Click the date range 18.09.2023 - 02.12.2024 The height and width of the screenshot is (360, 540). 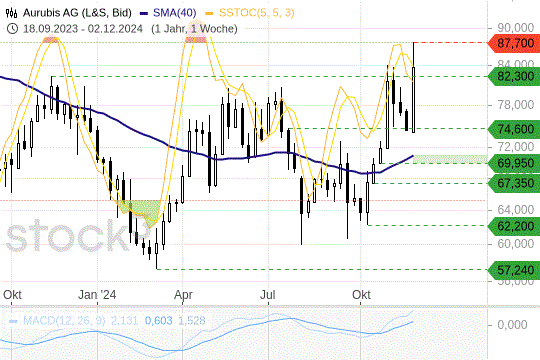(x=83, y=29)
